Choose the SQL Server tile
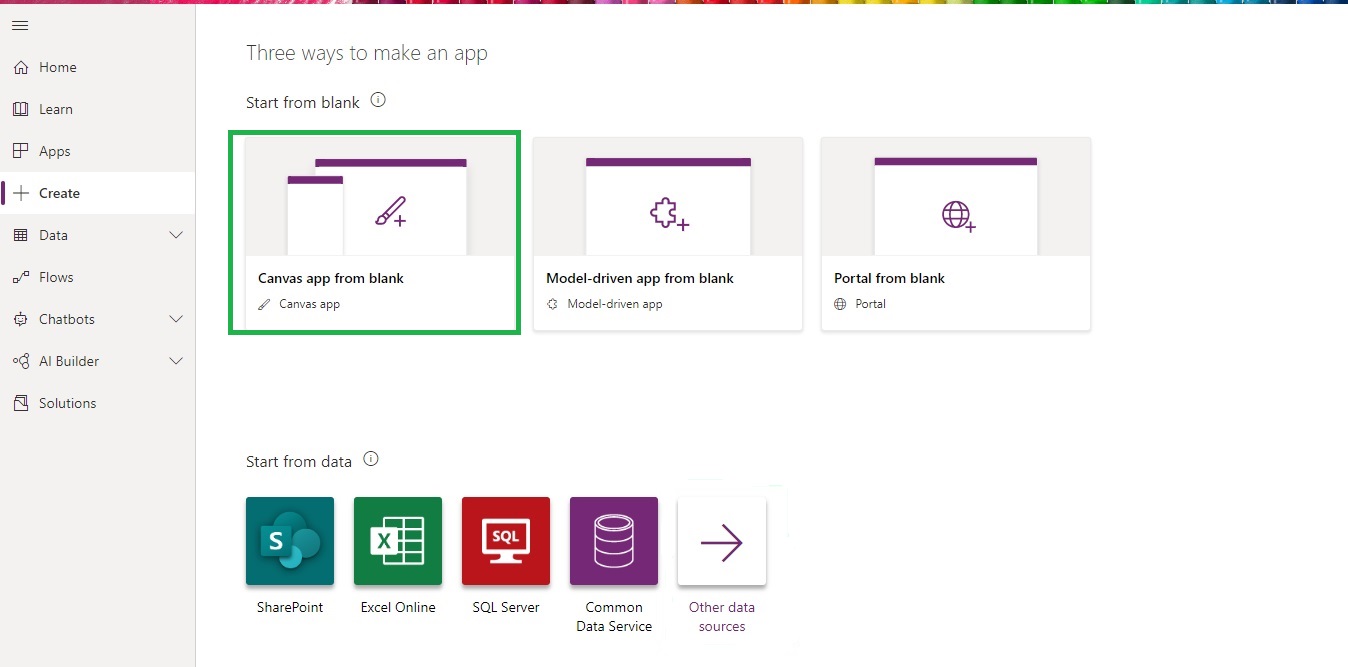The width and height of the screenshot is (1348, 667). pyautogui.click(x=506, y=541)
